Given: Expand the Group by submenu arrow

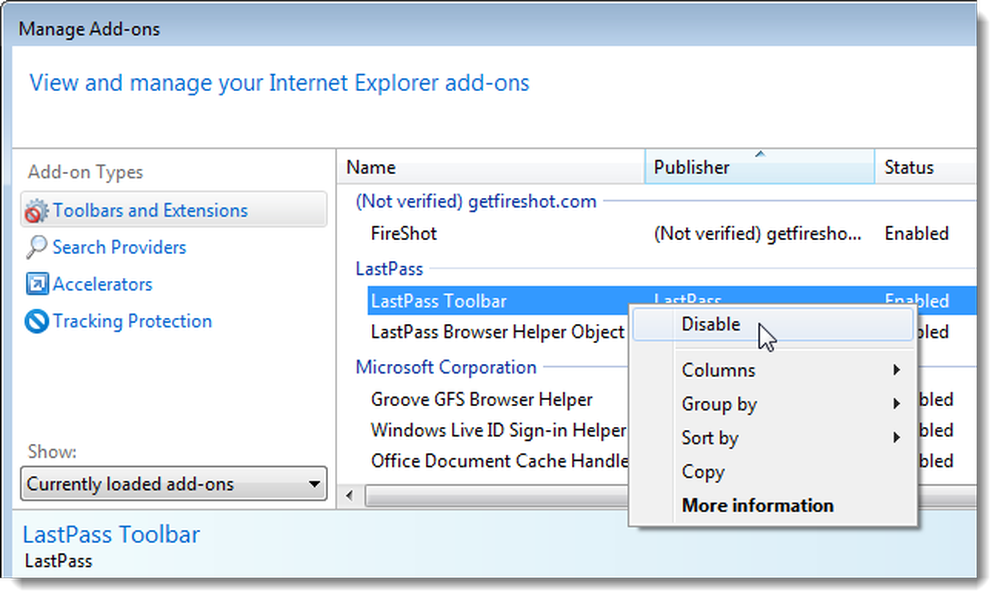Looking at the screenshot, I should 897,404.
